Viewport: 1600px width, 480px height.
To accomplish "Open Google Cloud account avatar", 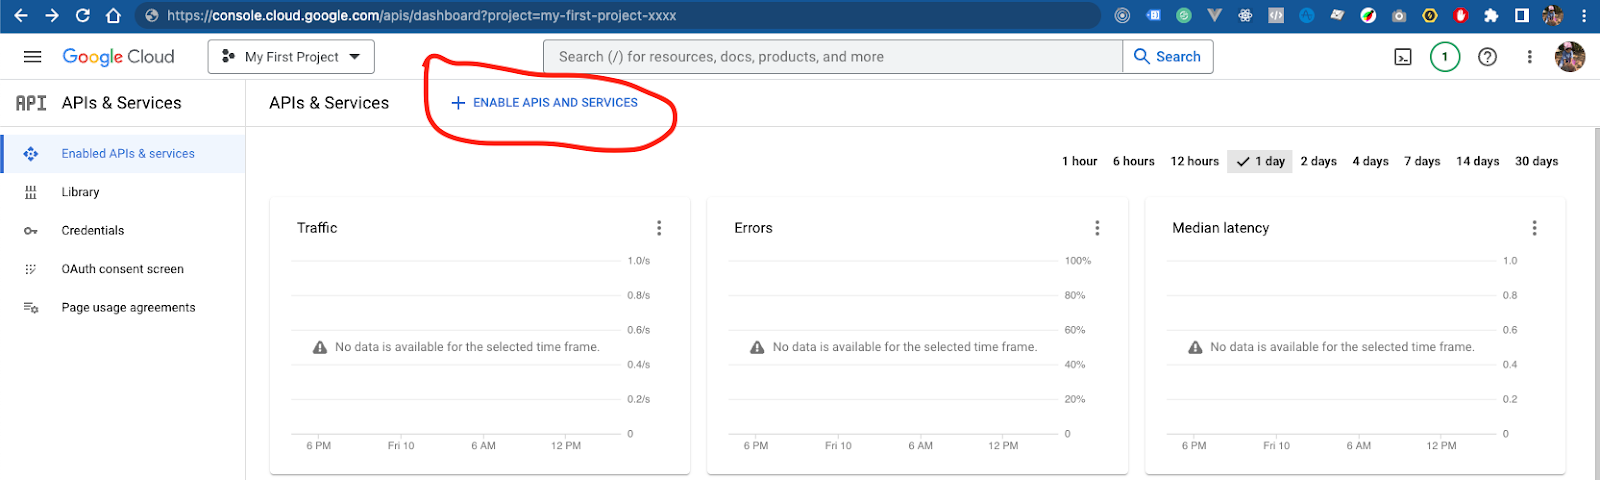I will pyautogui.click(x=1570, y=57).
